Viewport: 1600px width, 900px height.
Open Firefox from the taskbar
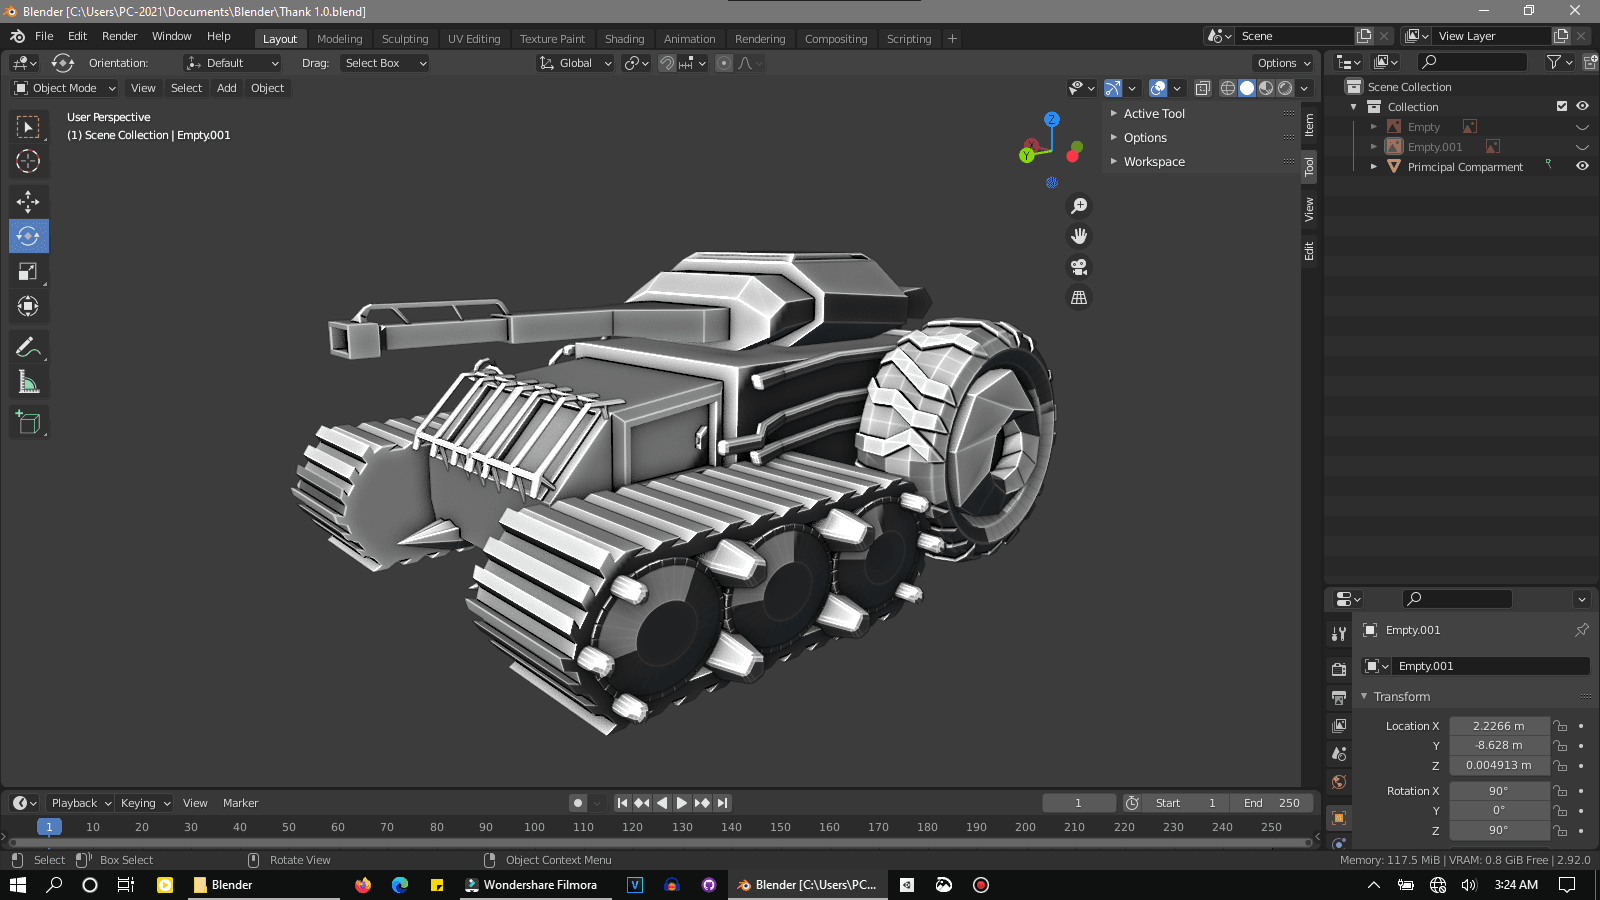click(x=363, y=885)
